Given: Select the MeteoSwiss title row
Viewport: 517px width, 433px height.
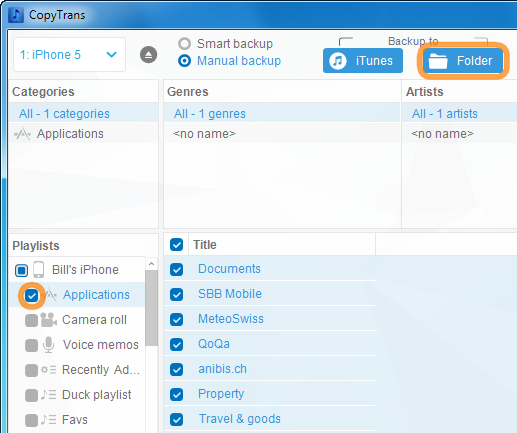Looking at the screenshot, I should click(x=270, y=319).
